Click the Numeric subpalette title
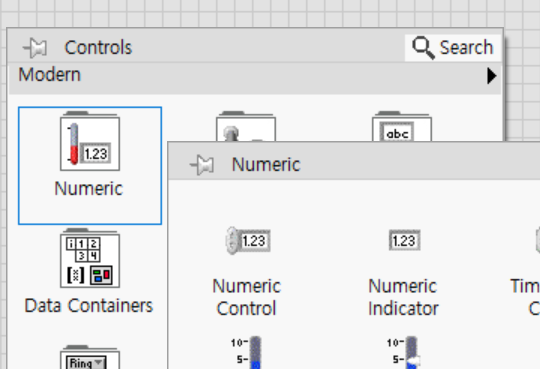Image resolution: width=540 pixels, height=369 pixels. point(266,164)
